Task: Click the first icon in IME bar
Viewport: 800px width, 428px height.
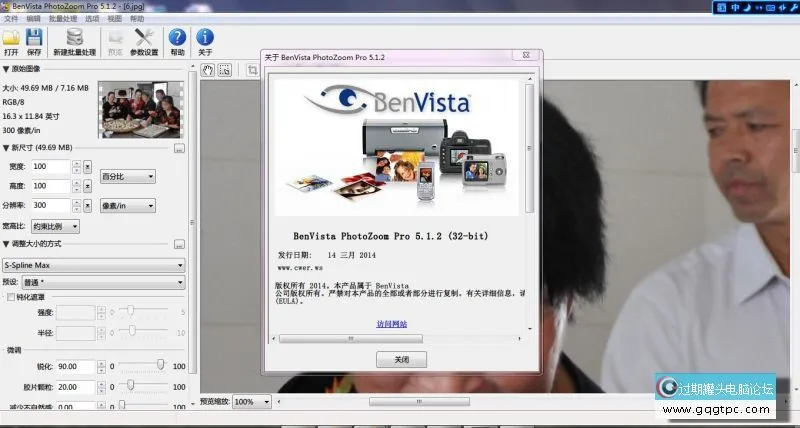Action: coord(721,7)
